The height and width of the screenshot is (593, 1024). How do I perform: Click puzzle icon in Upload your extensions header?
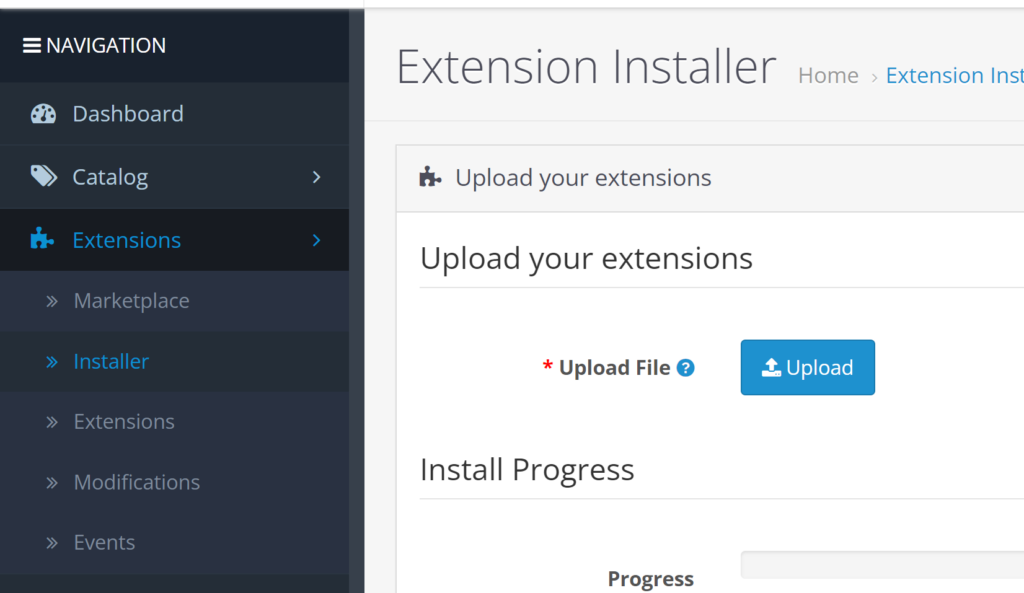pos(430,176)
